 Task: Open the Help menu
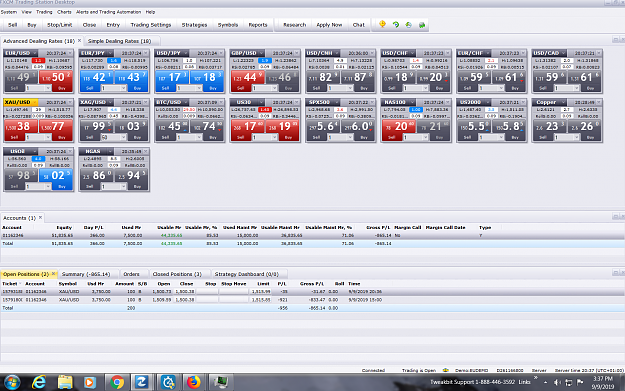[x=150, y=12]
